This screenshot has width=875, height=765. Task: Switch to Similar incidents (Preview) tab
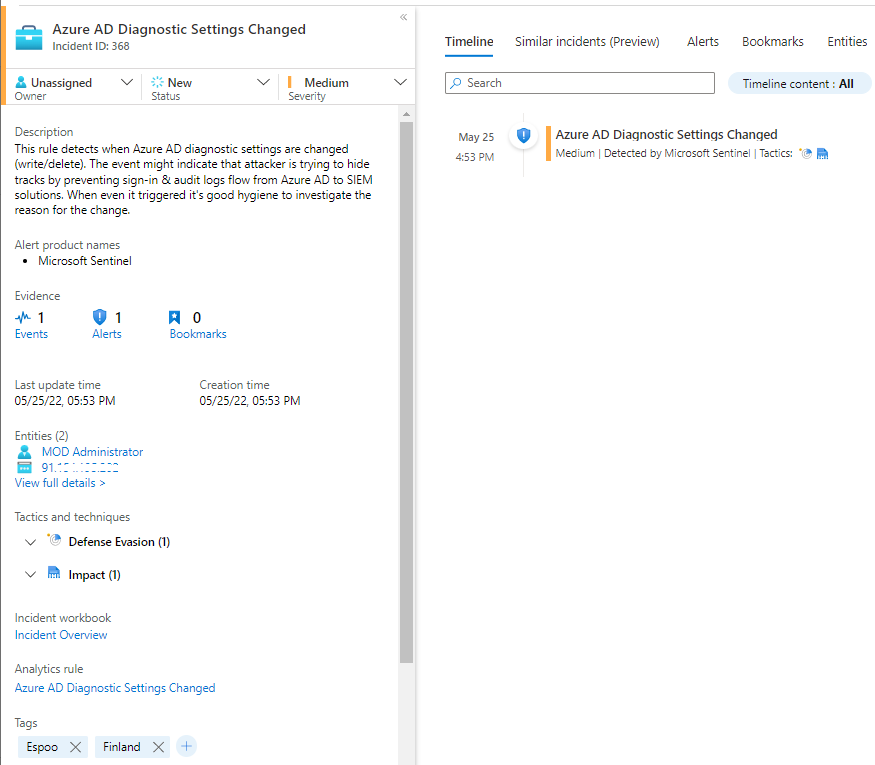click(587, 42)
